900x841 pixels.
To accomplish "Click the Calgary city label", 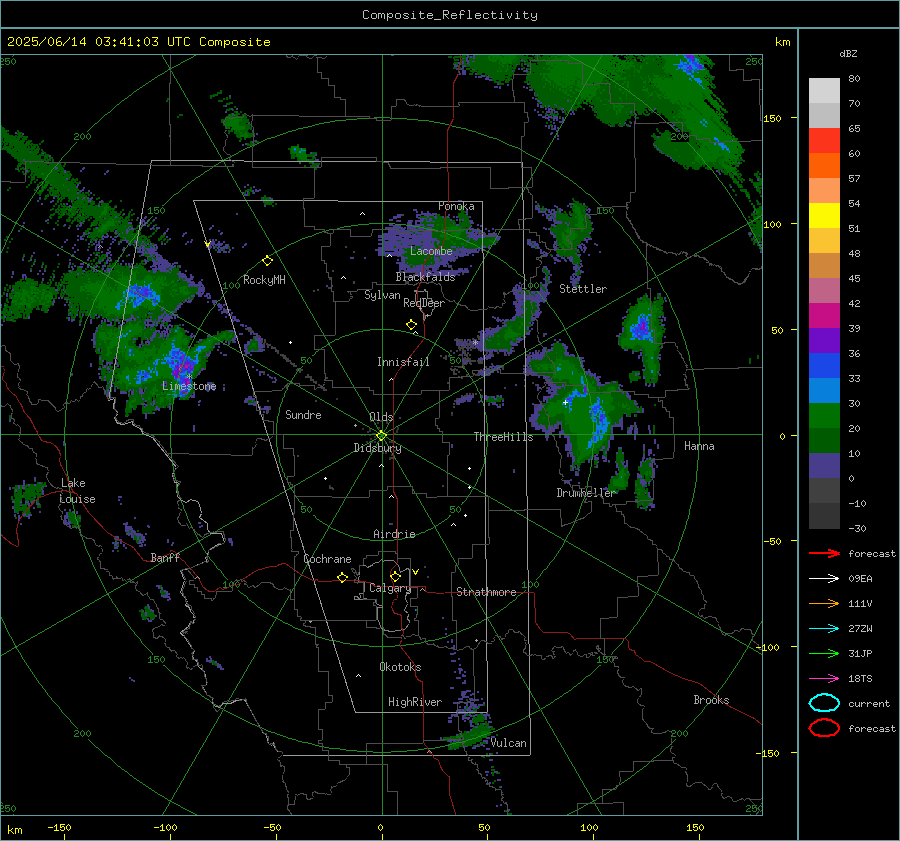I will (390, 588).
